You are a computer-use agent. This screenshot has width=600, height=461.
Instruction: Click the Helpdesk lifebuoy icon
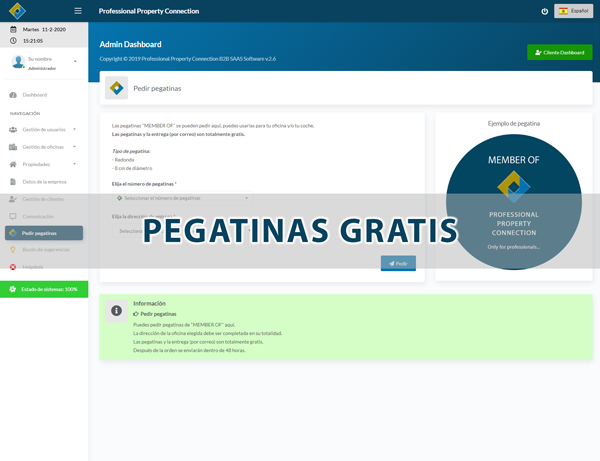[13, 267]
